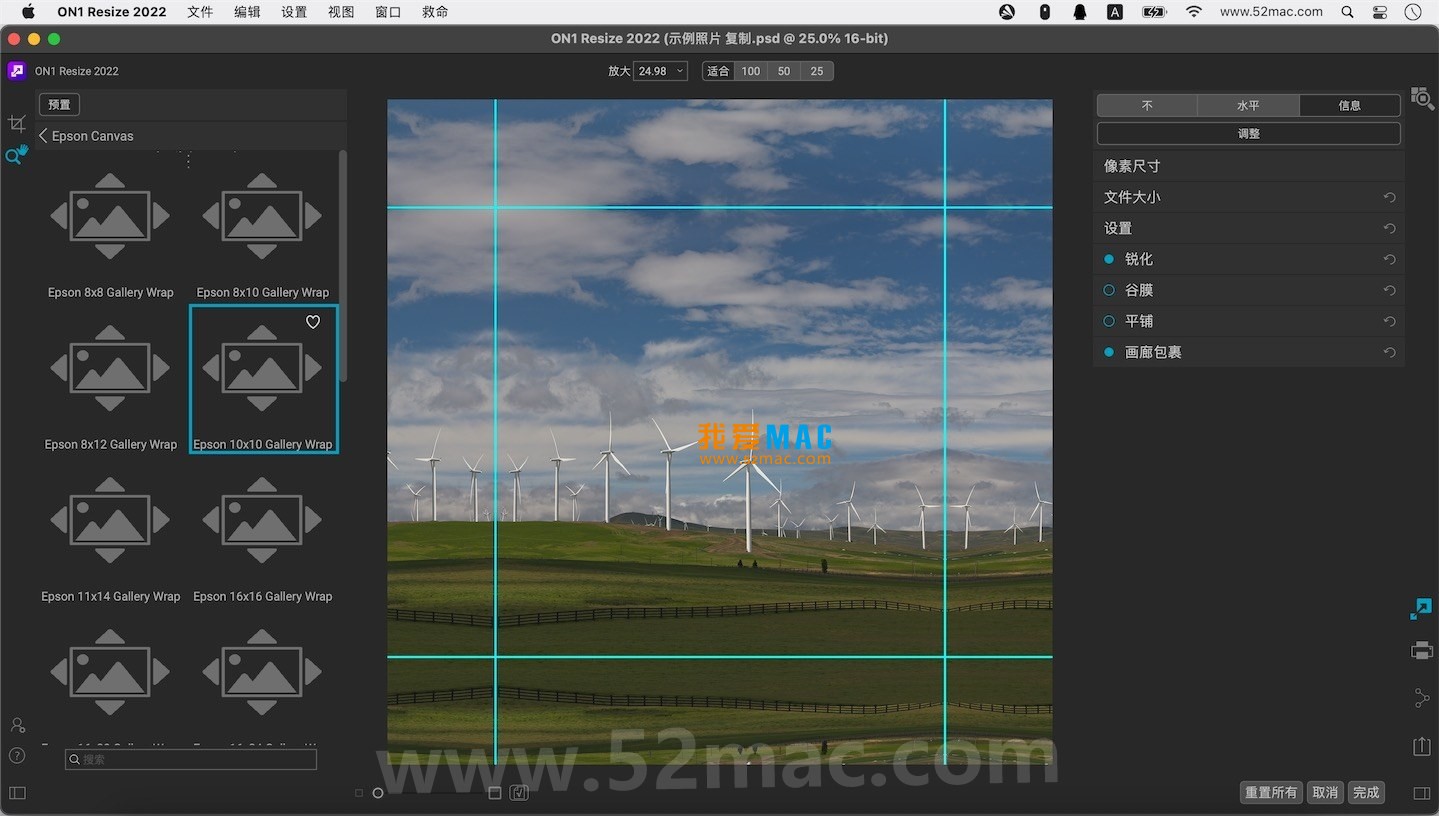
Task: Set zoom to 25
Action: (817, 71)
